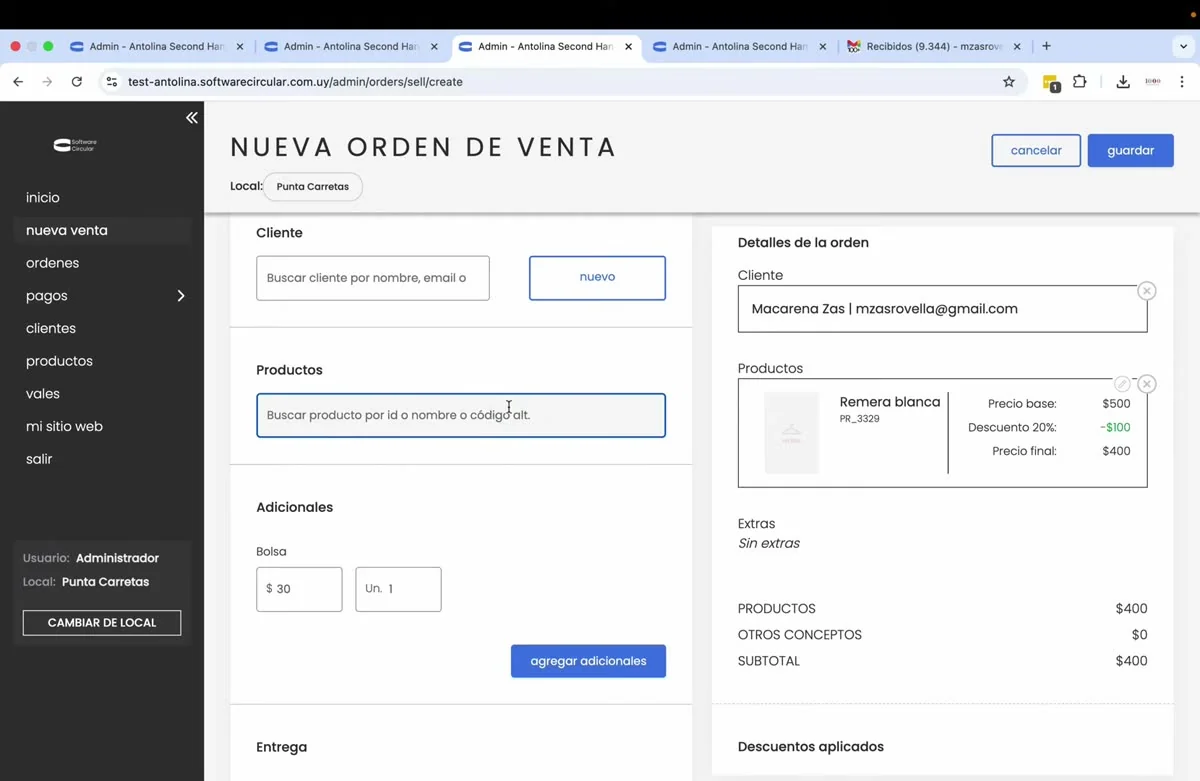The height and width of the screenshot is (781, 1200).
Task: Click the Descuento 20% label
Action: tap(1012, 428)
